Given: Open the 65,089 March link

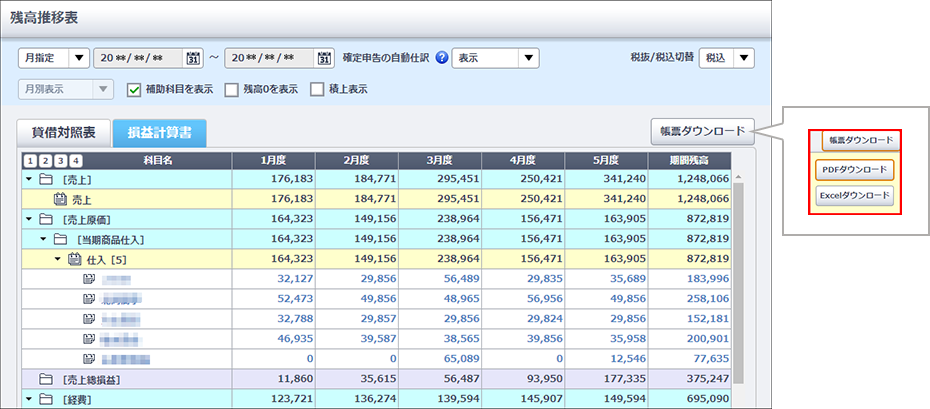Looking at the screenshot, I should (x=463, y=359).
